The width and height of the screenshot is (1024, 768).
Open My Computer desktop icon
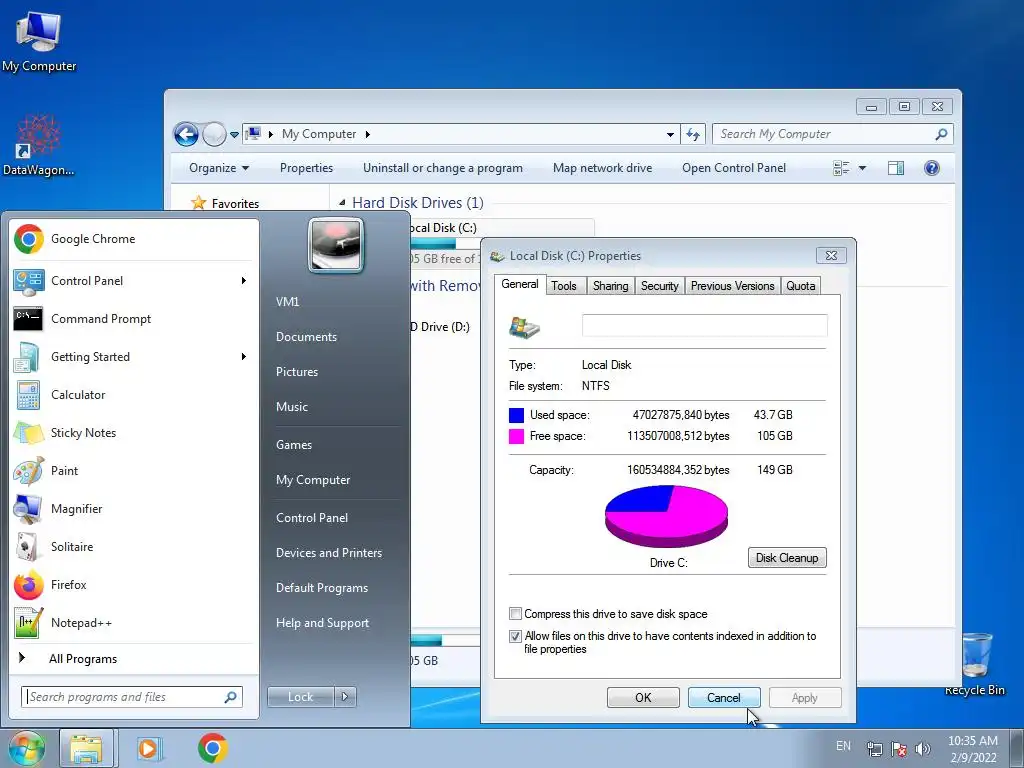click(39, 41)
